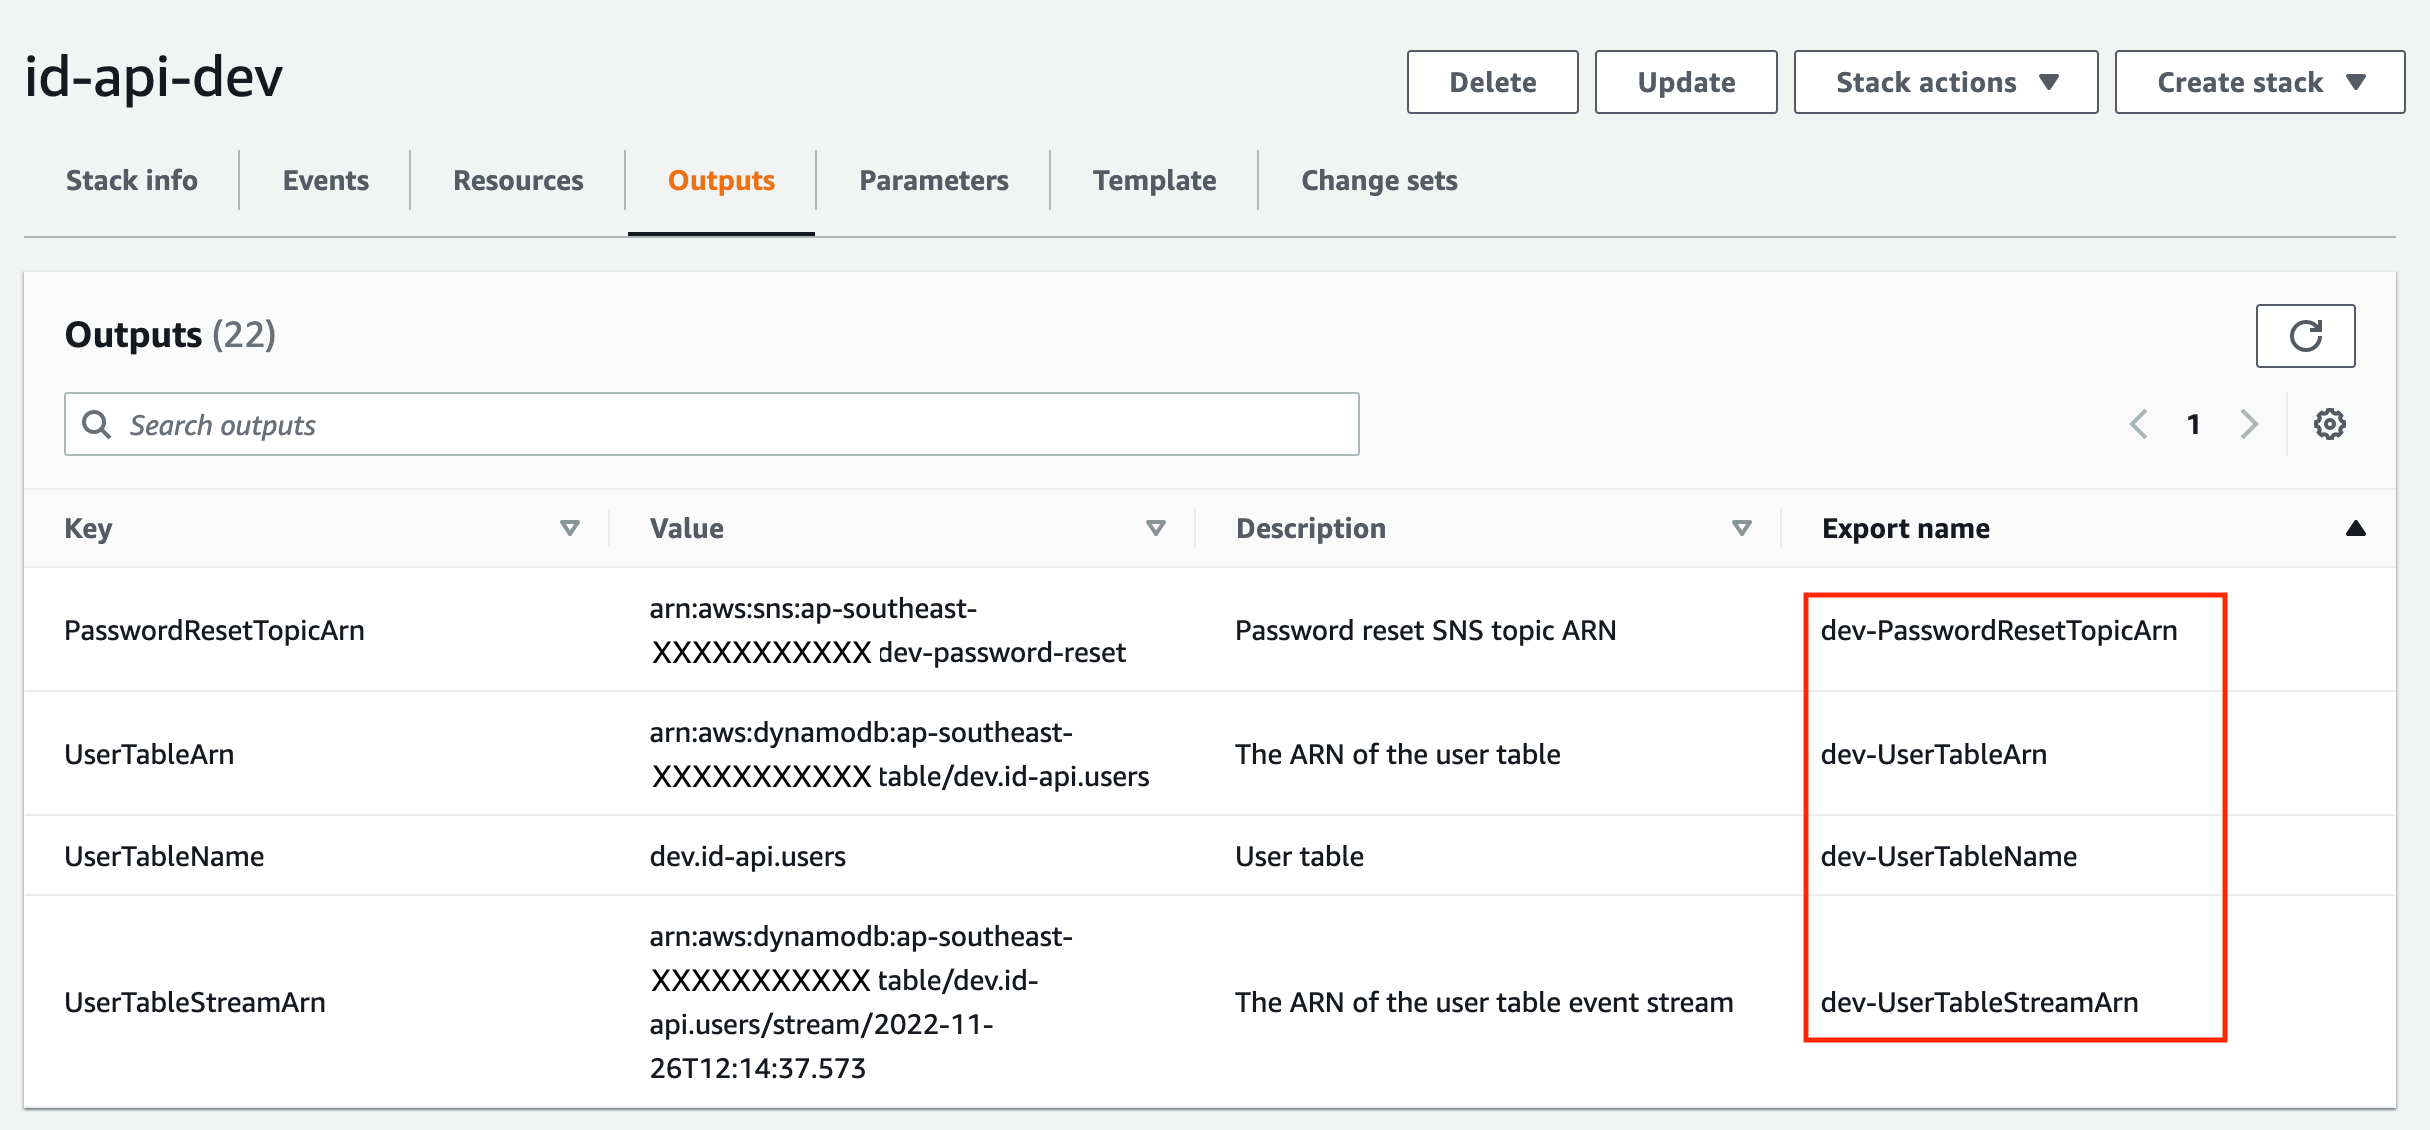Click the refresh outputs icon
The width and height of the screenshot is (2430, 1130).
tap(2306, 335)
